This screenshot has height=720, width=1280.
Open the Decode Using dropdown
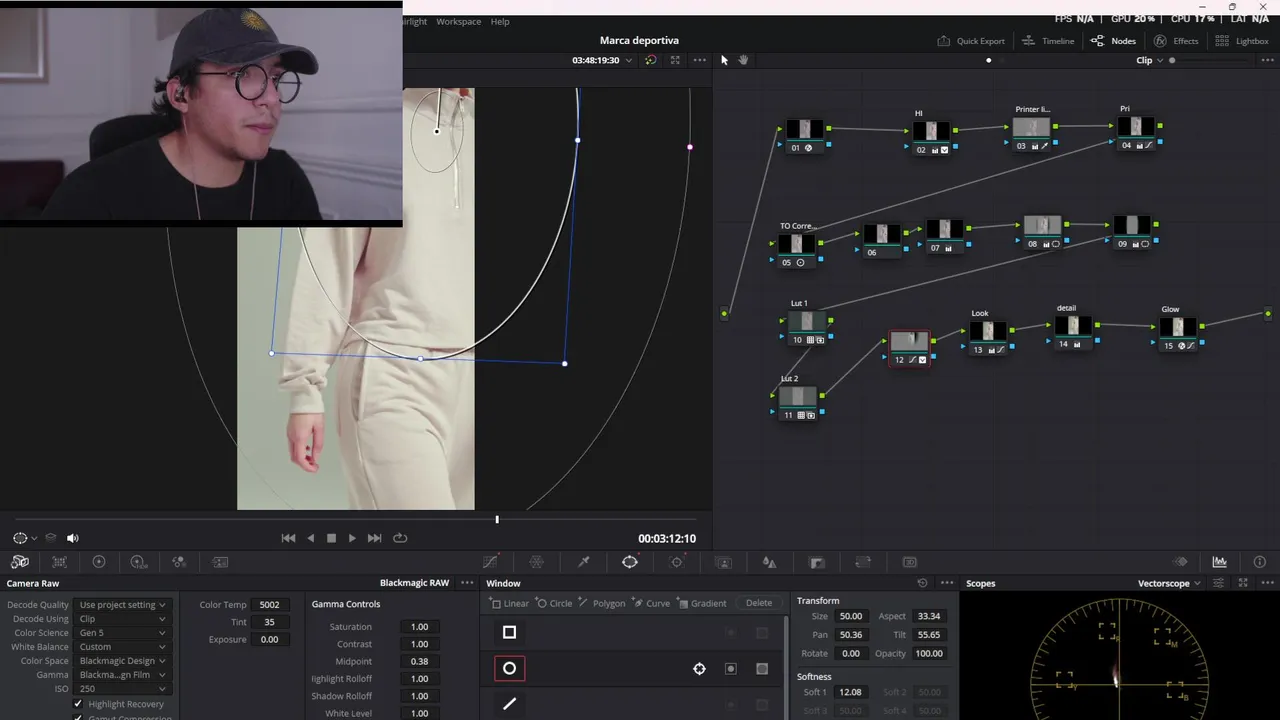pos(122,619)
